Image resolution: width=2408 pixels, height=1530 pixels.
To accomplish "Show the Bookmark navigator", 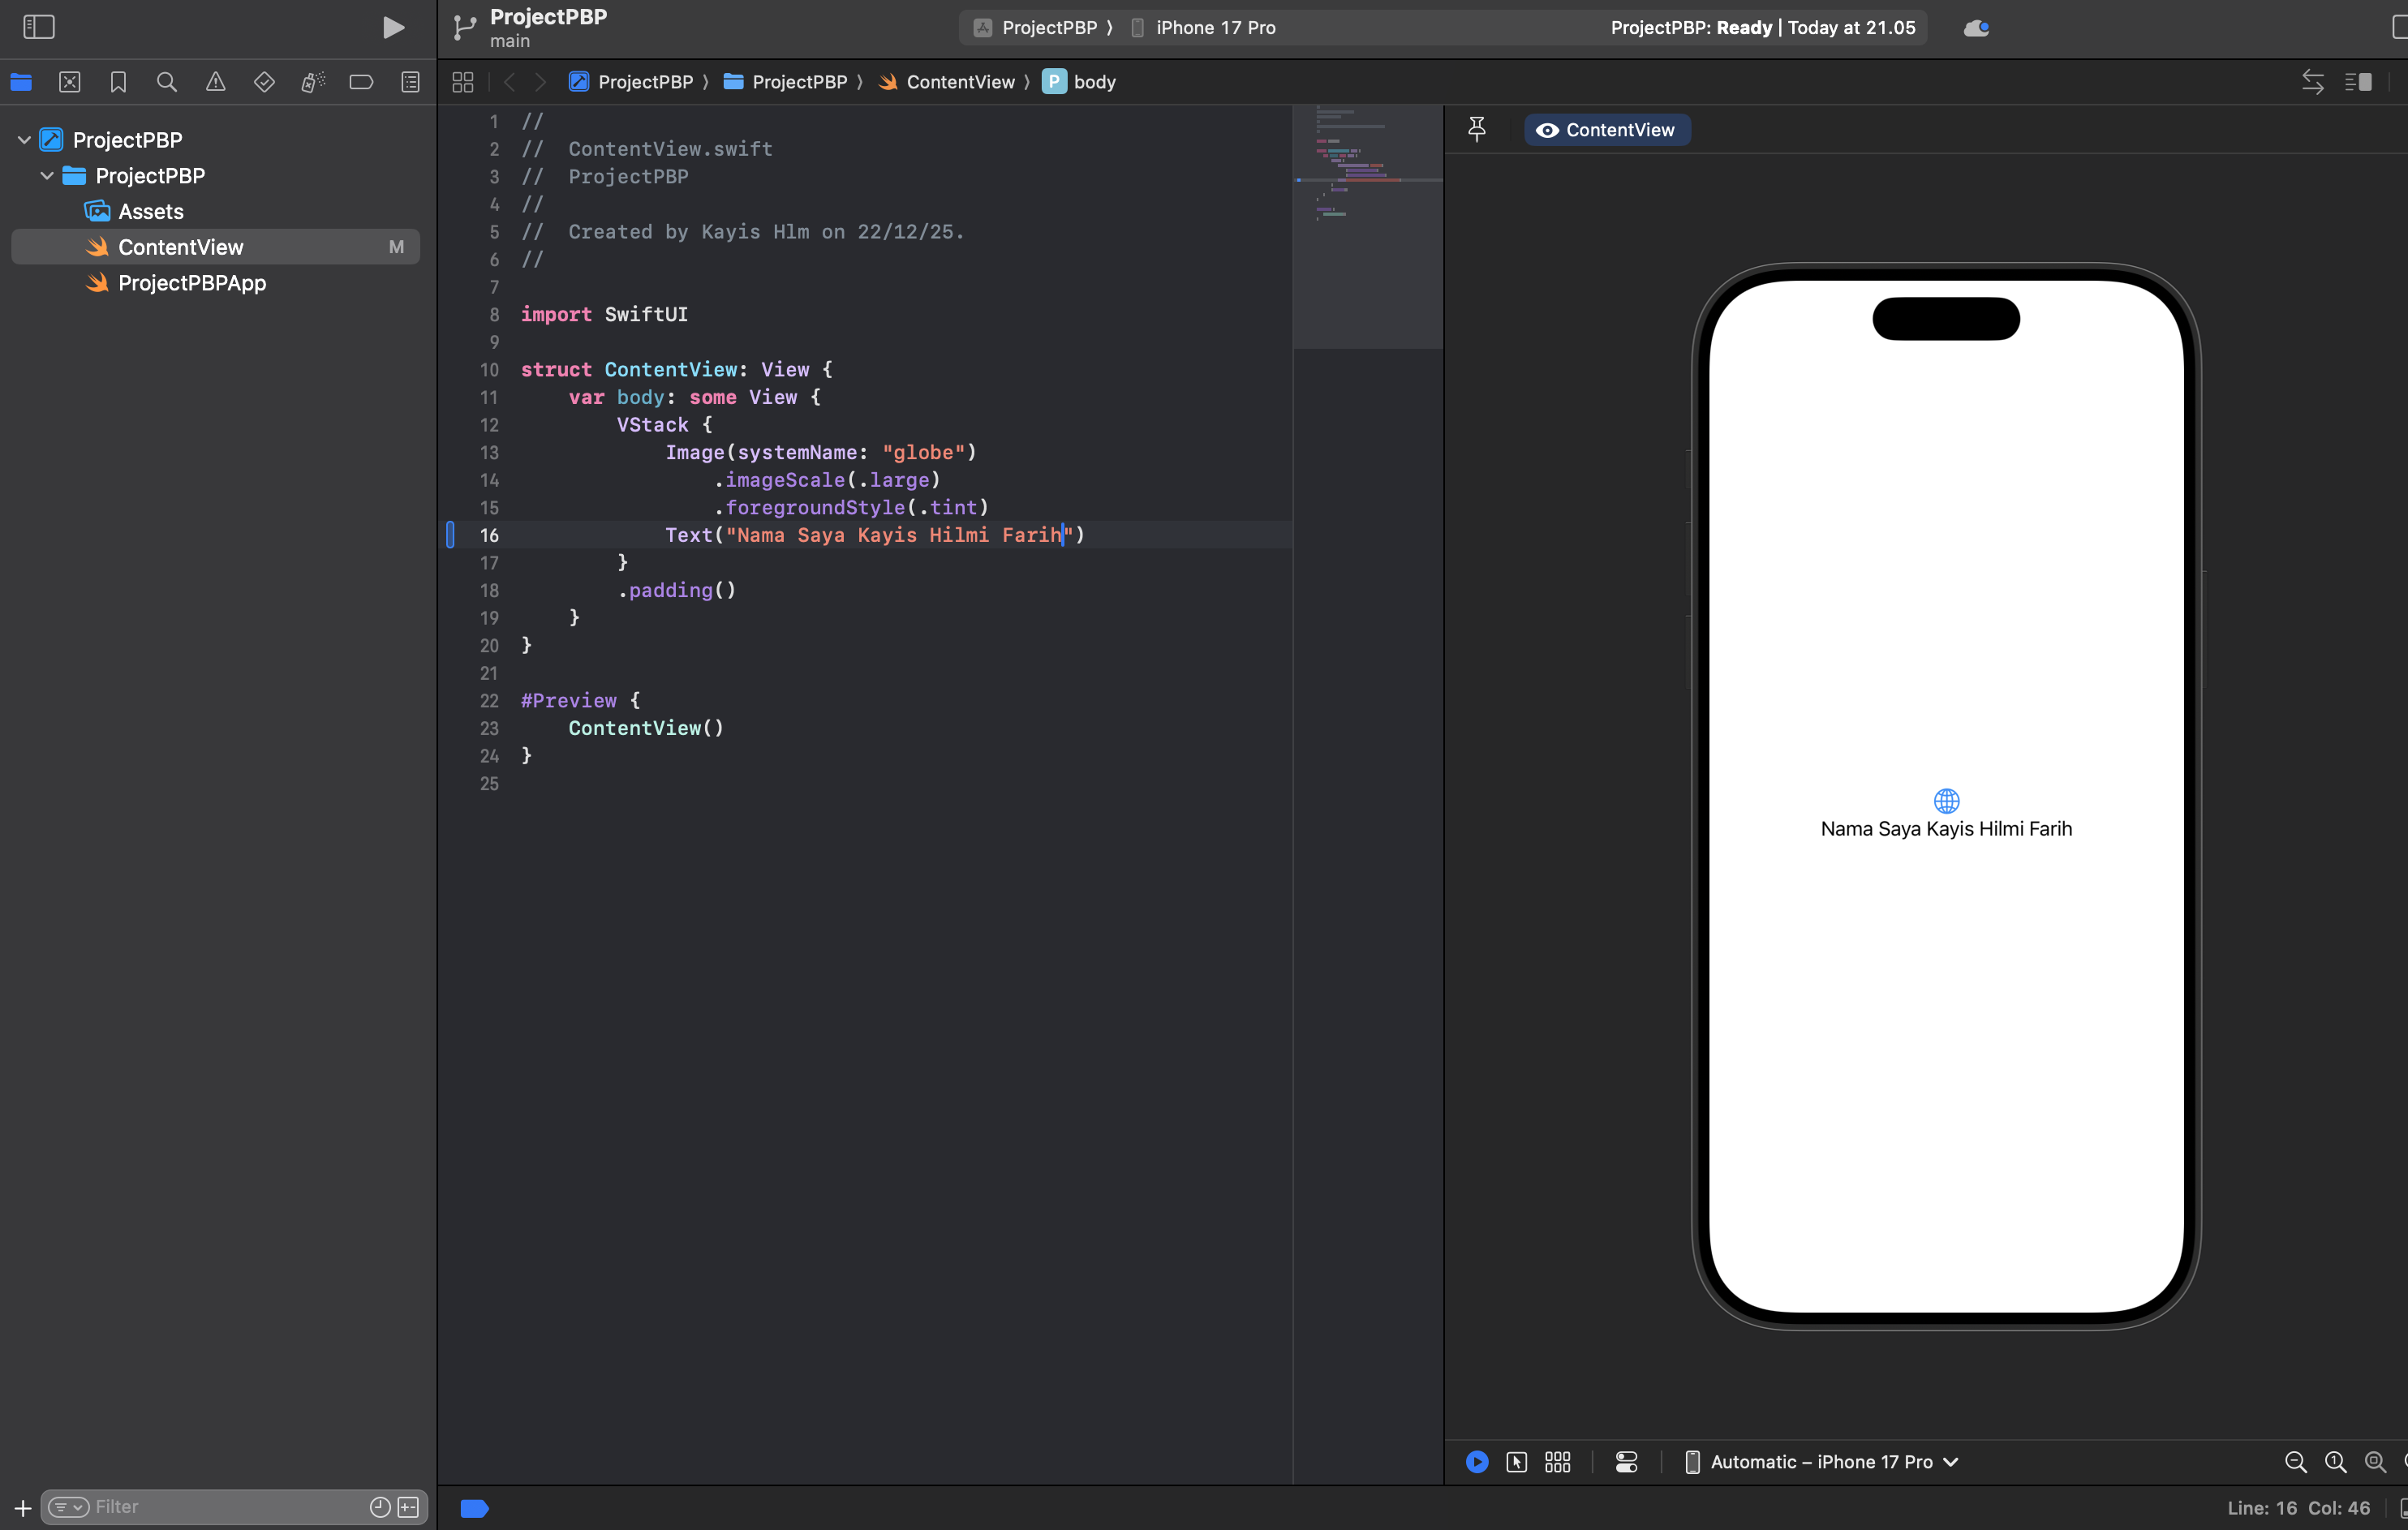I will 118,82.
